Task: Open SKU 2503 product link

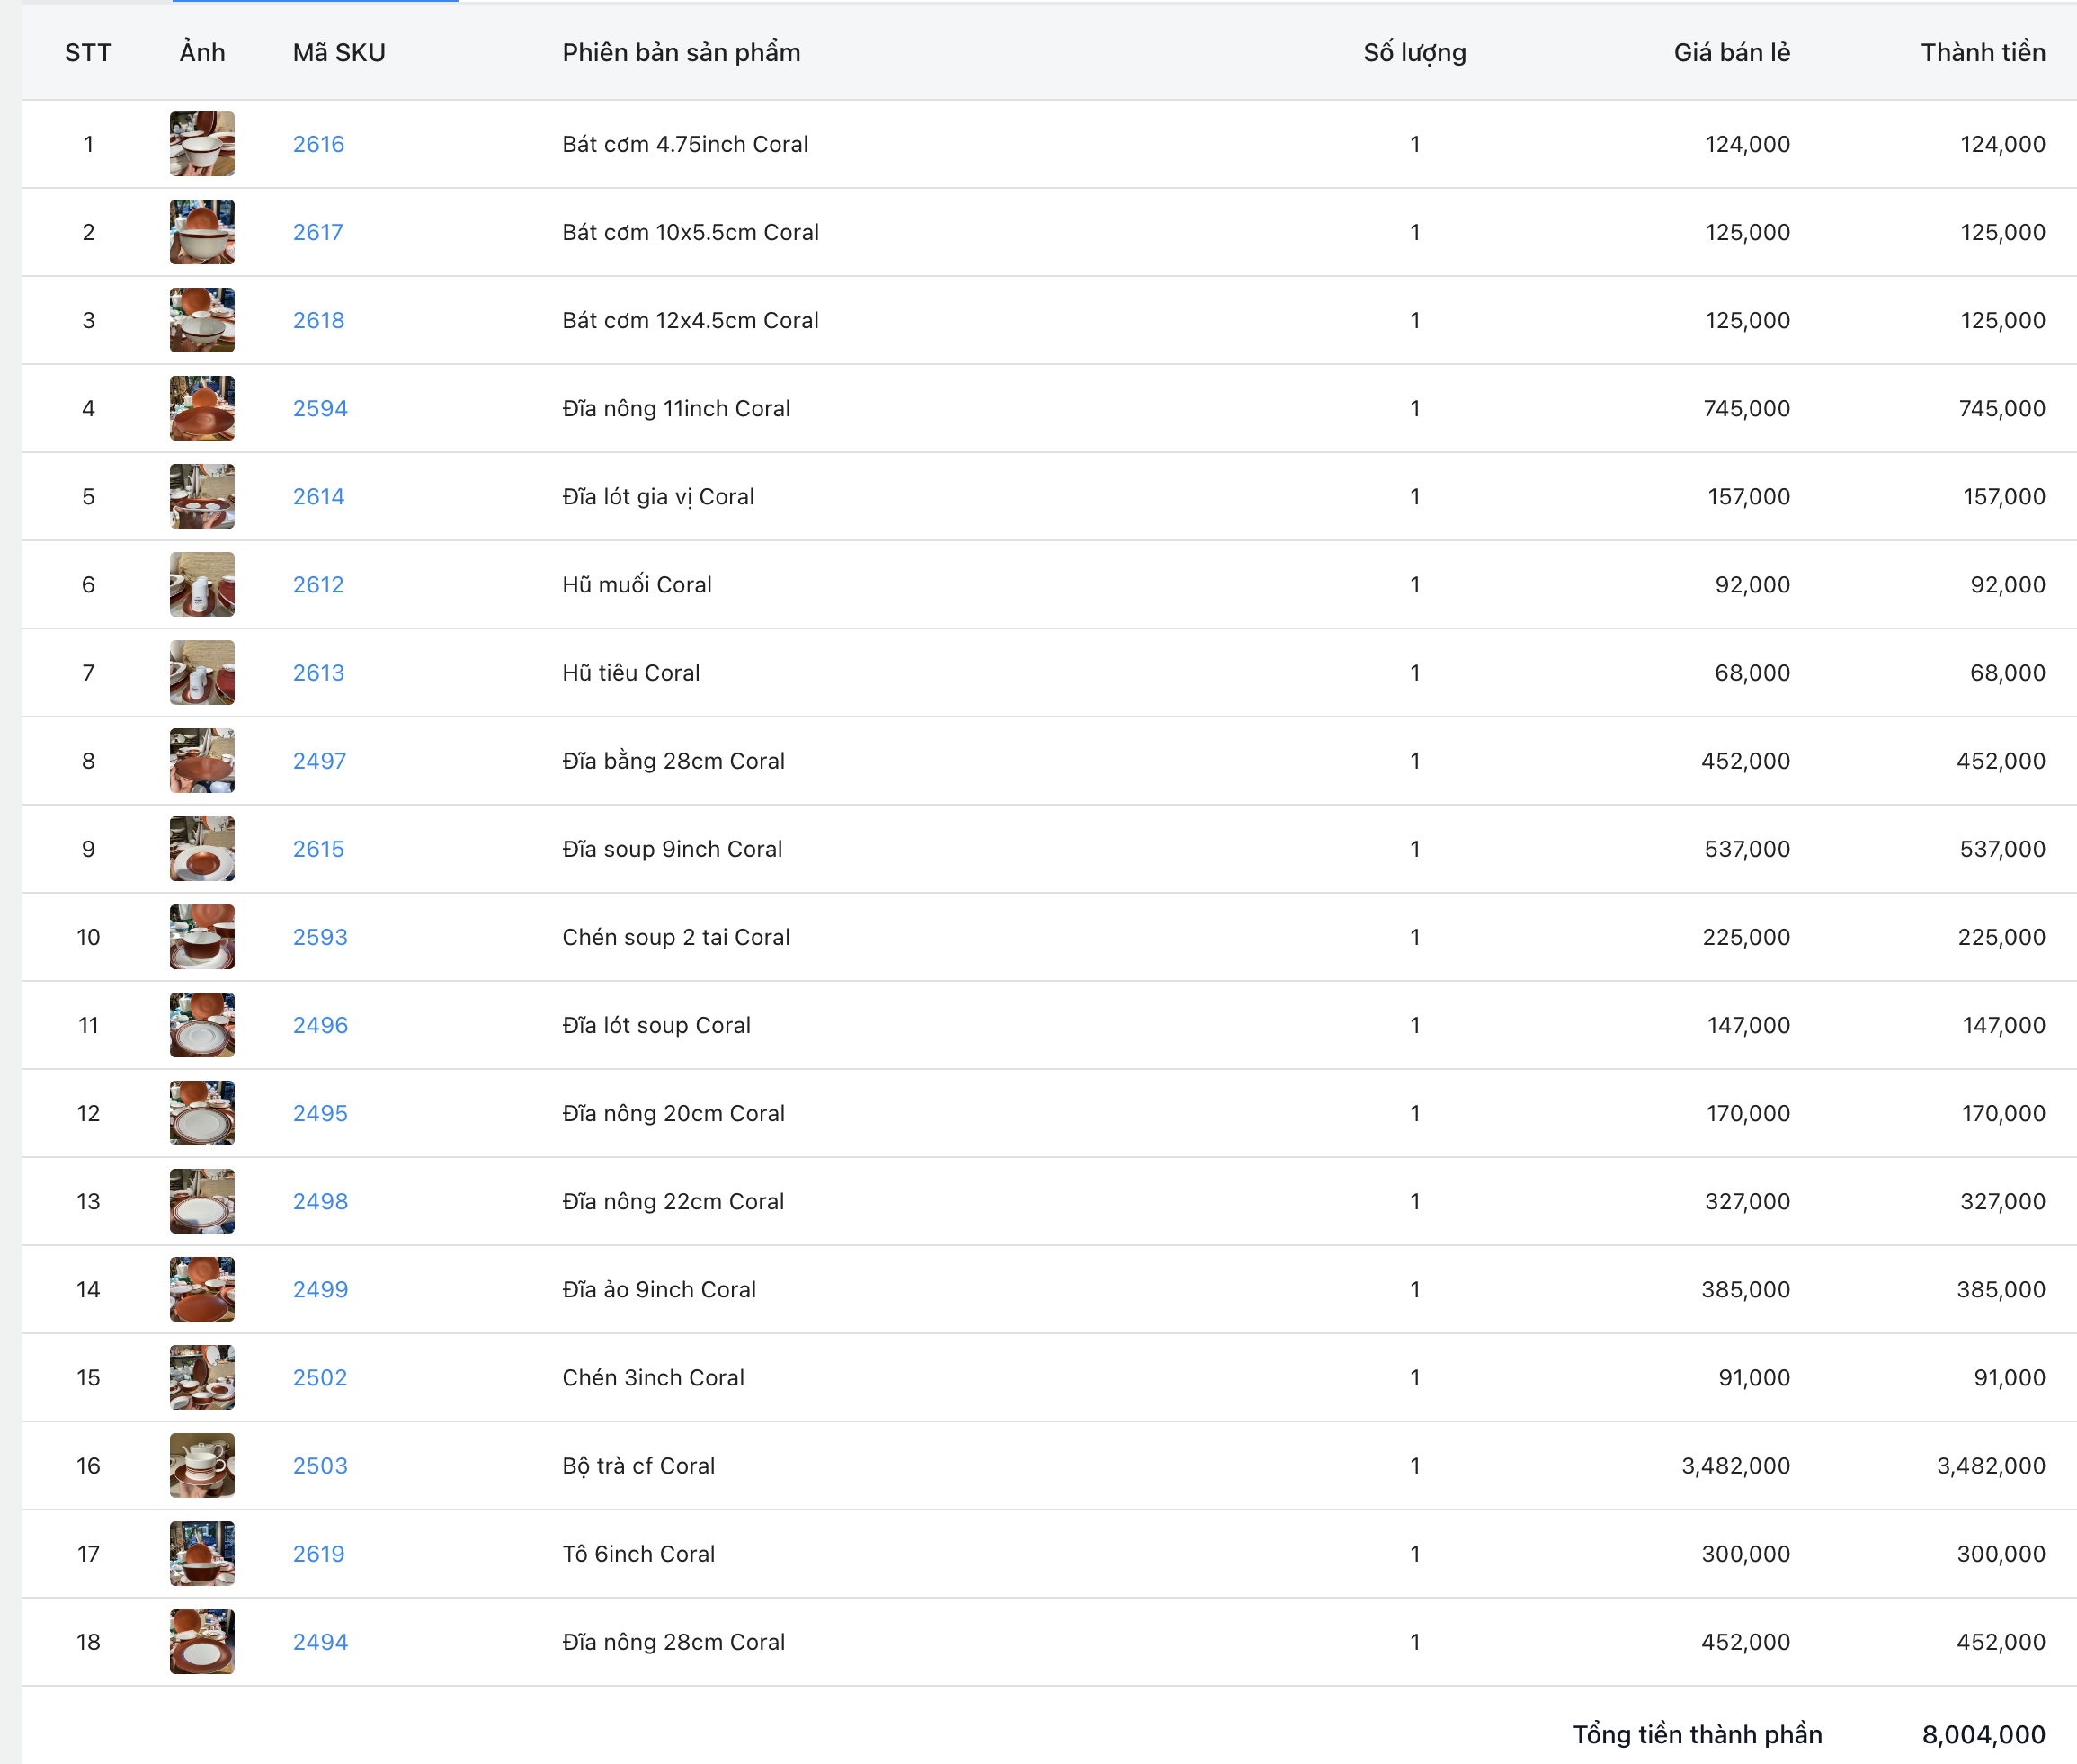Action: (x=320, y=1465)
